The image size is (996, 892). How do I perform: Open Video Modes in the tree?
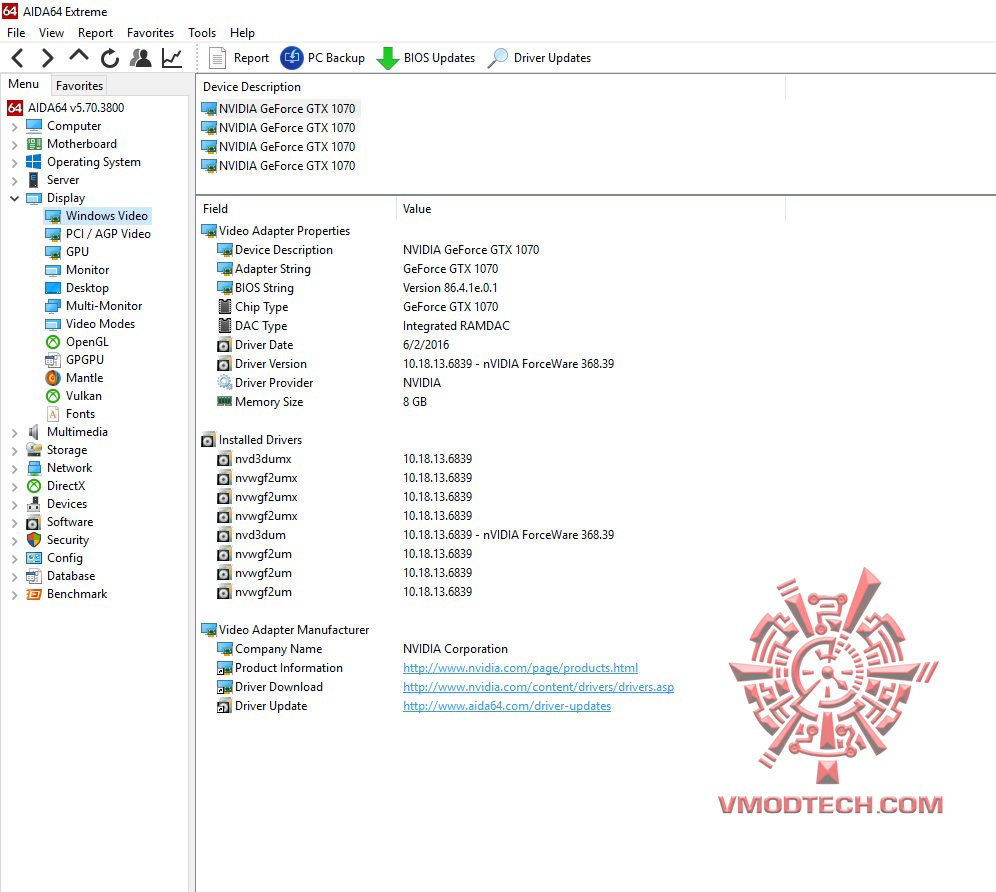(90, 324)
